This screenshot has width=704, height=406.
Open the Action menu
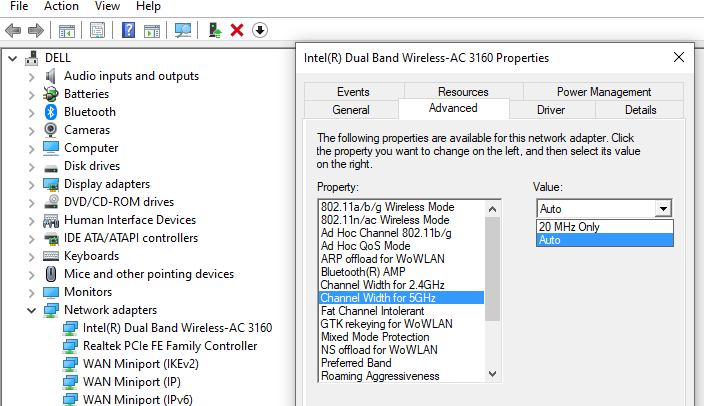point(61,6)
